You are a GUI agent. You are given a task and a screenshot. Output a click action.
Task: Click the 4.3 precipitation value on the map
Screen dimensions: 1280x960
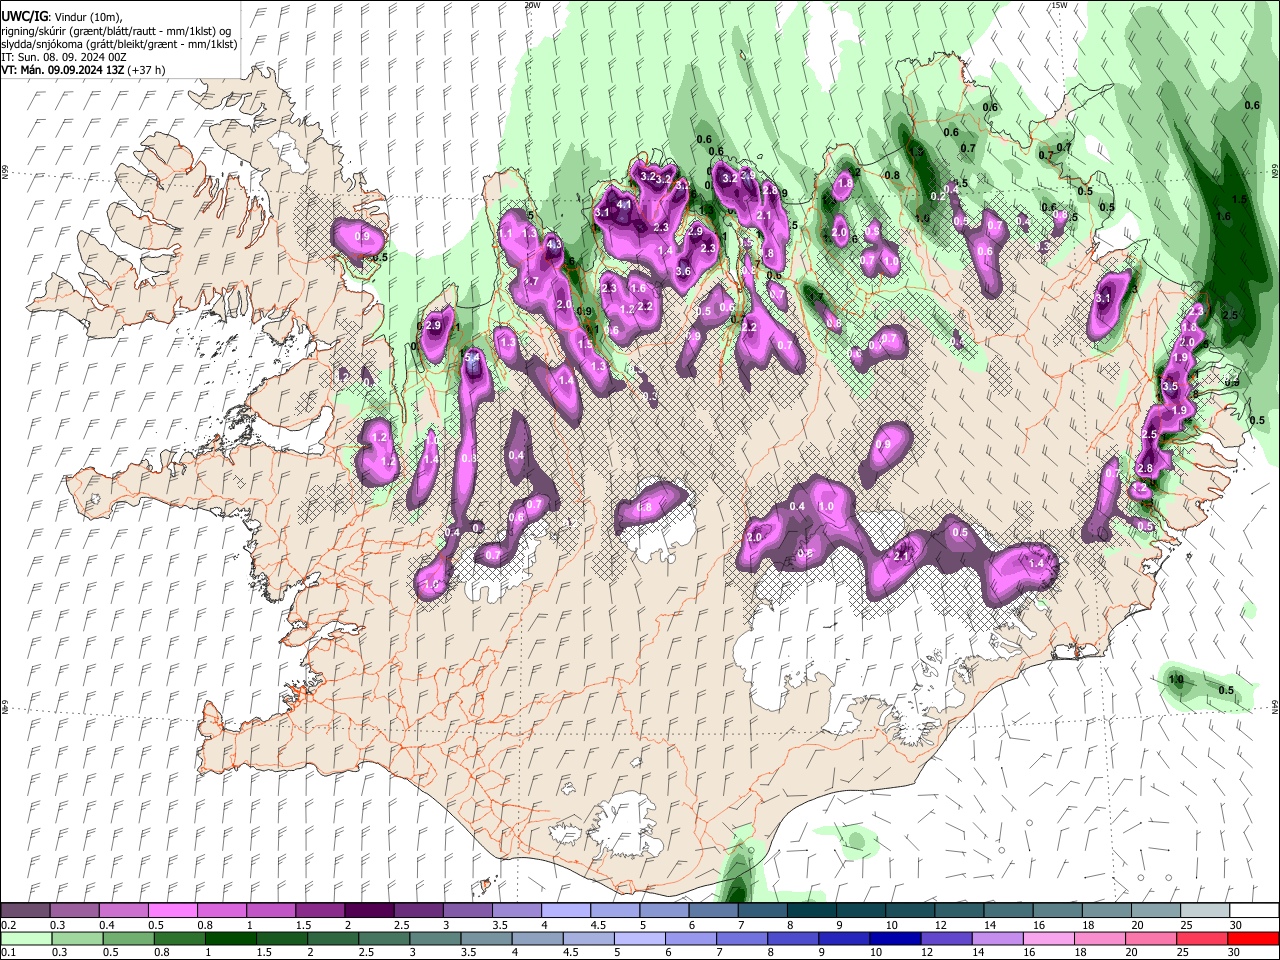click(x=554, y=243)
